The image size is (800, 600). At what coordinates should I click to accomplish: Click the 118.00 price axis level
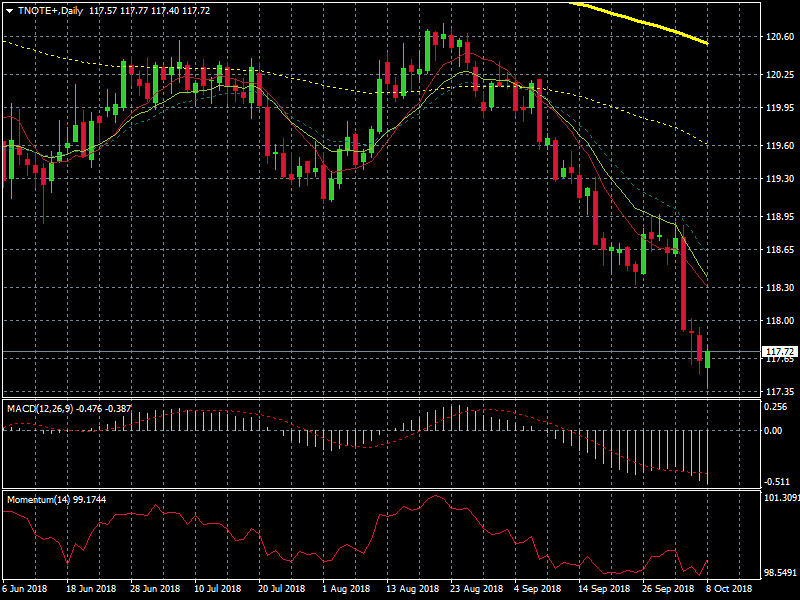(x=778, y=321)
